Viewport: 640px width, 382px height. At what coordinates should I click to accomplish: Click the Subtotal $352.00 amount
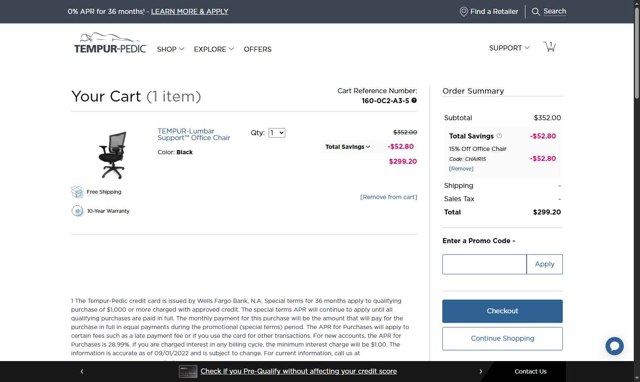click(x=547, y=118)
